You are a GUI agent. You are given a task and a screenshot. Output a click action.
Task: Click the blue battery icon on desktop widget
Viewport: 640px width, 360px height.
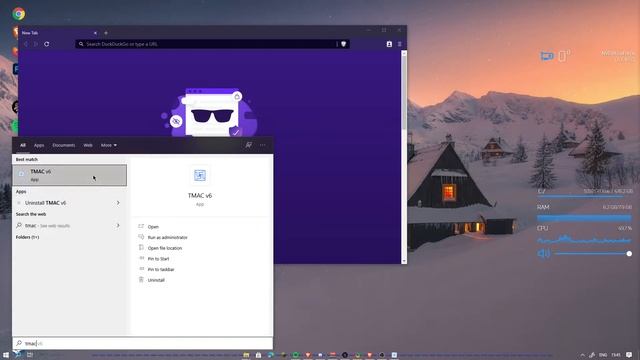coord(547,56)
